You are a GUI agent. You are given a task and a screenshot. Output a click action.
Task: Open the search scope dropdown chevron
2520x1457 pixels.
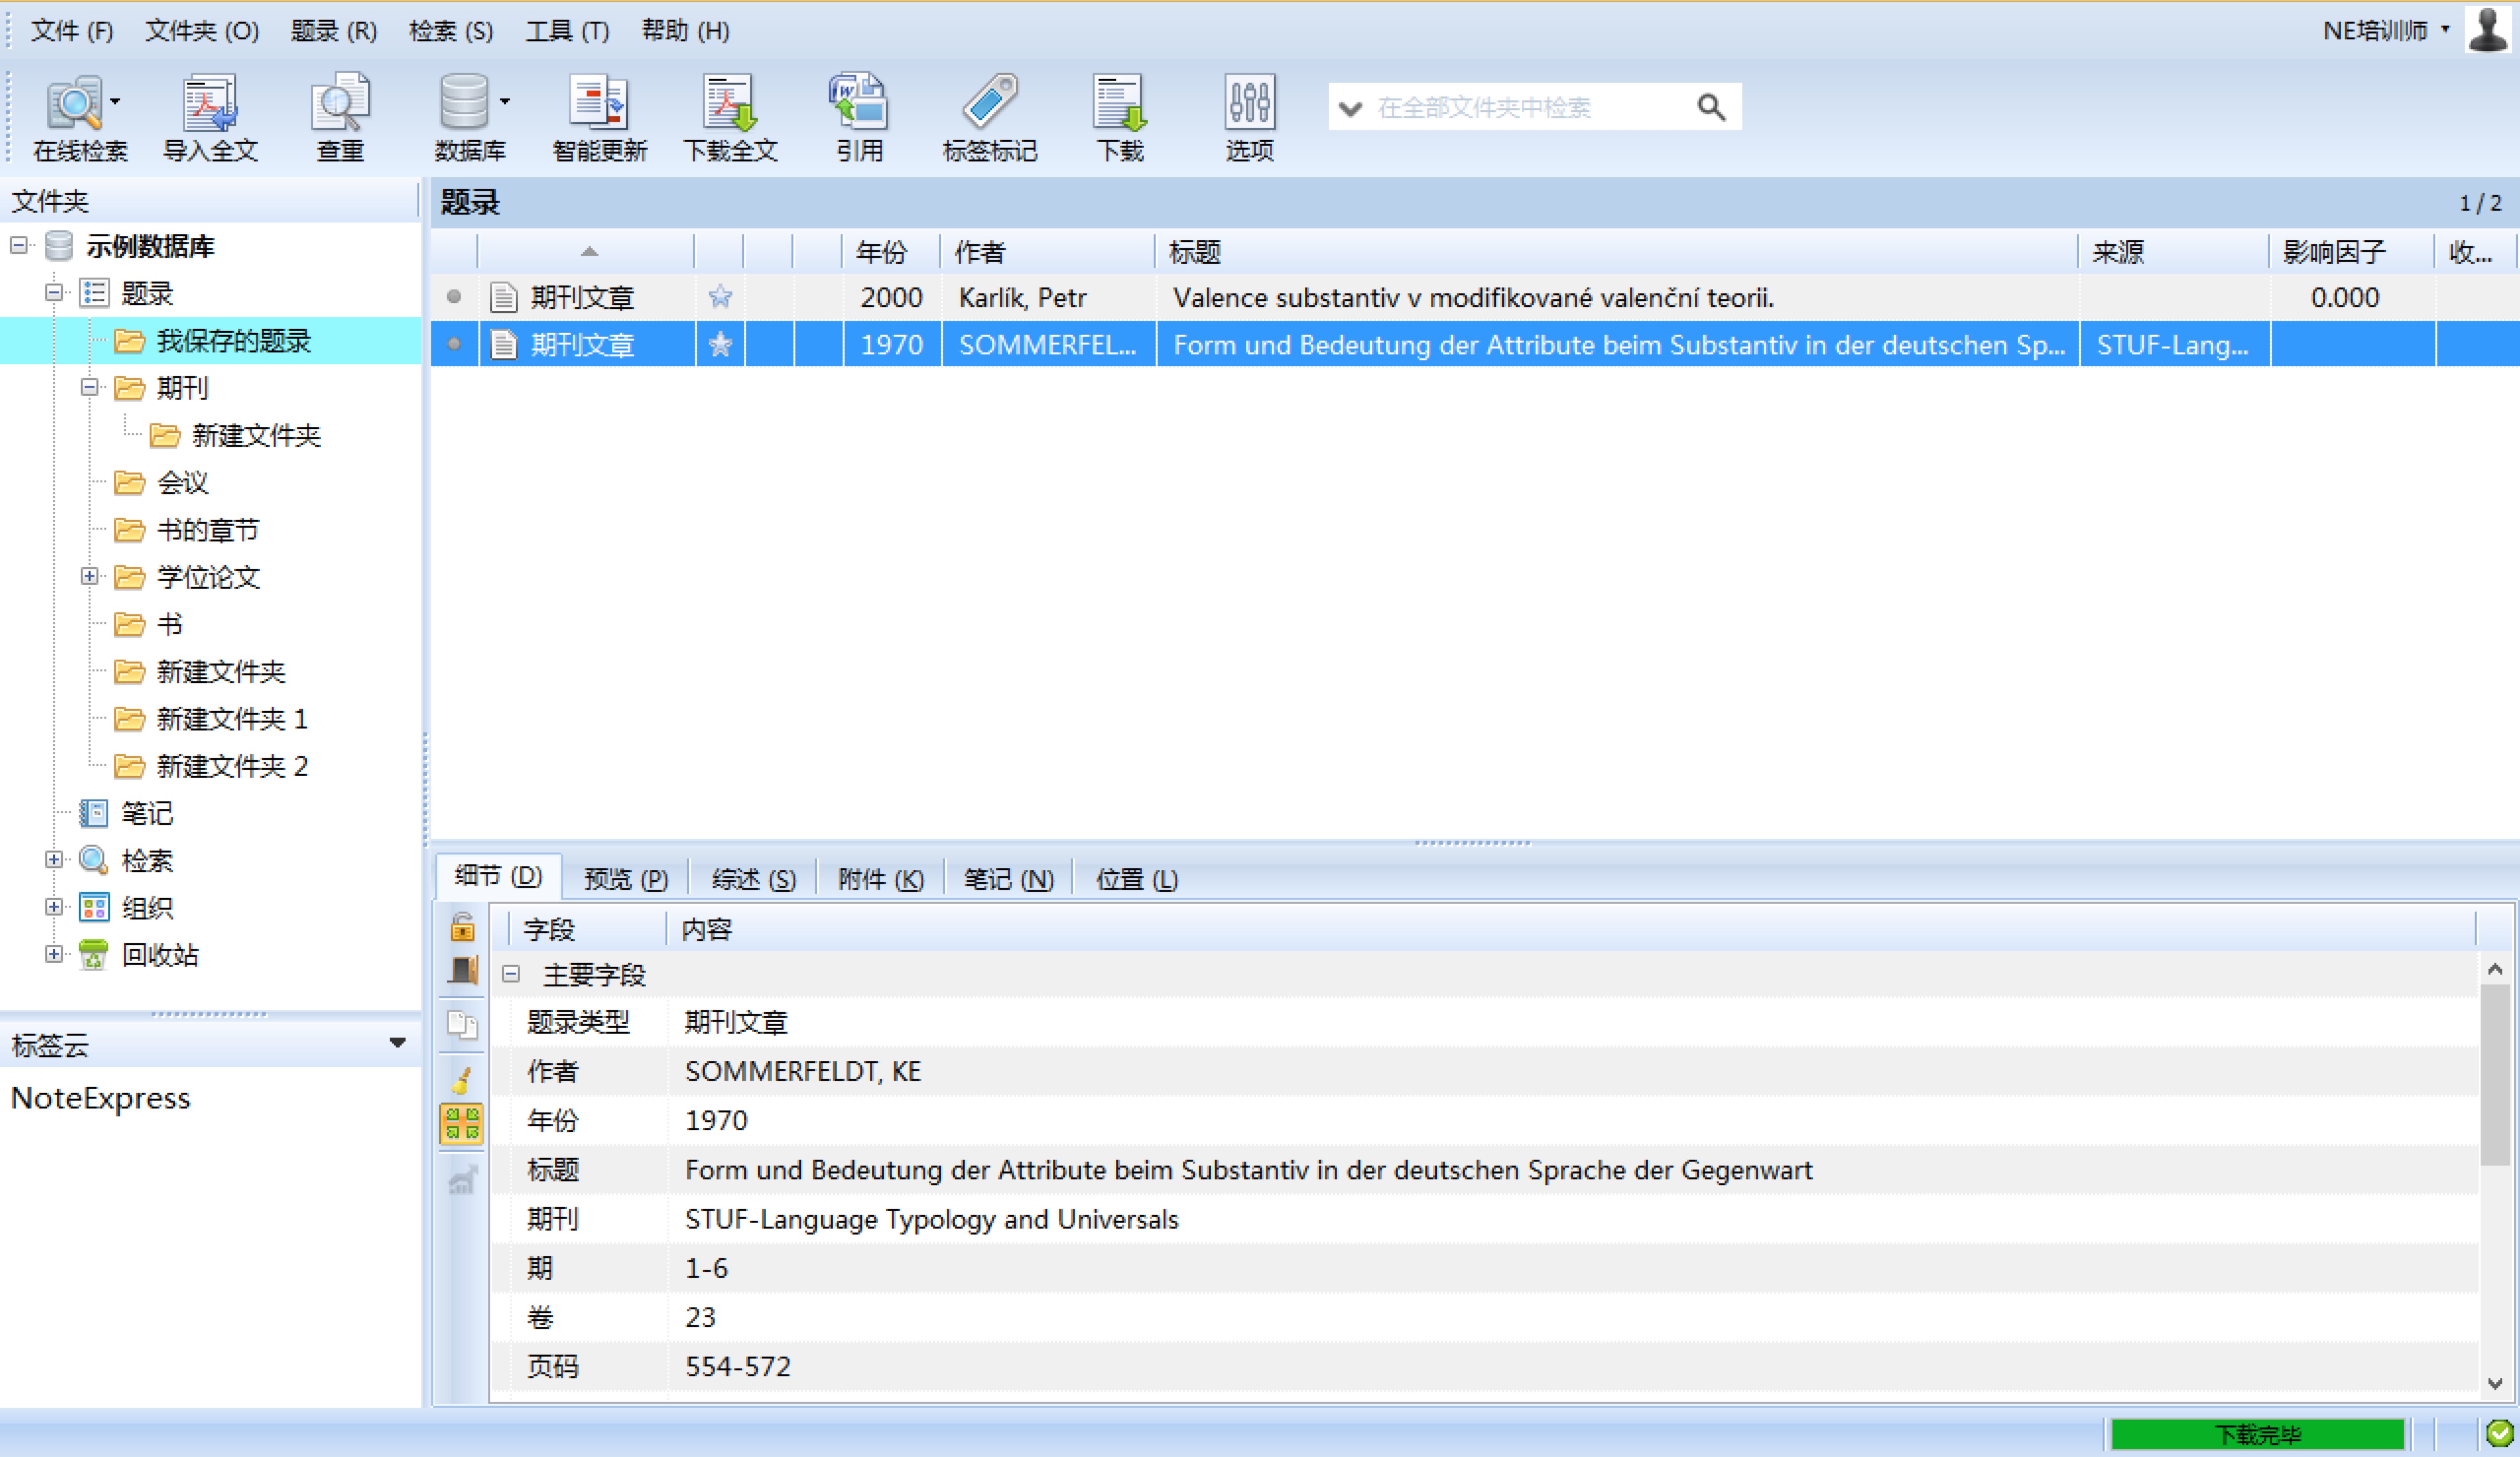tap(1350, 108)
